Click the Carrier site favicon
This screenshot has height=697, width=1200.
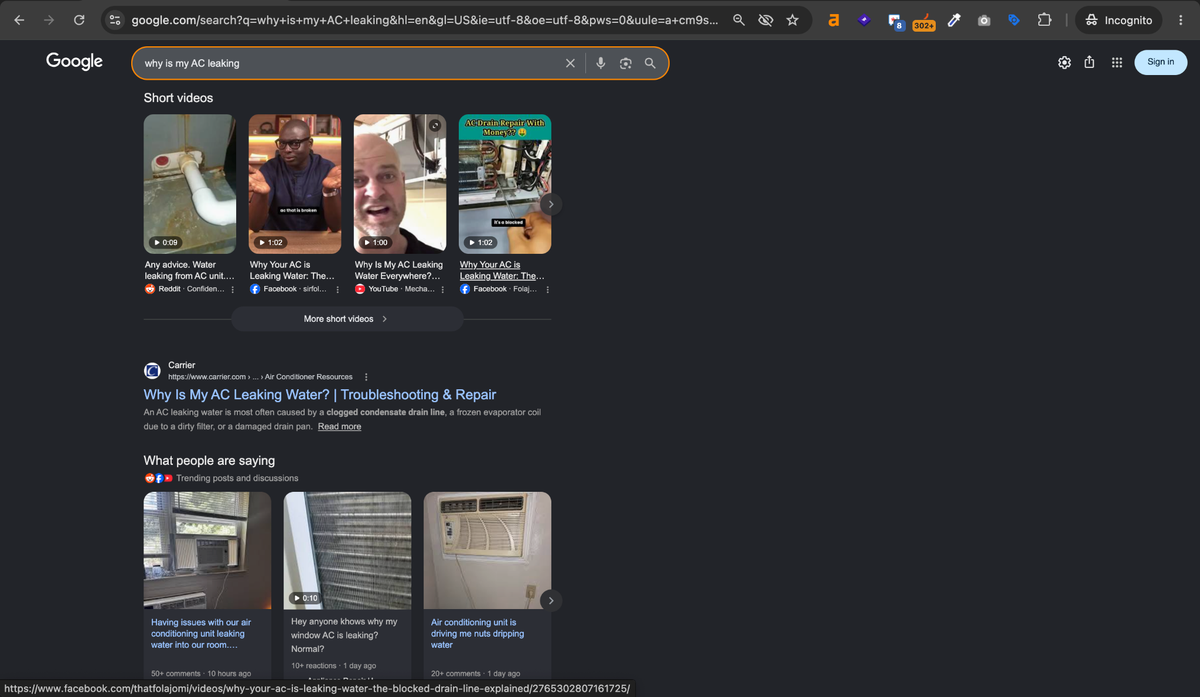click(153, 371)
